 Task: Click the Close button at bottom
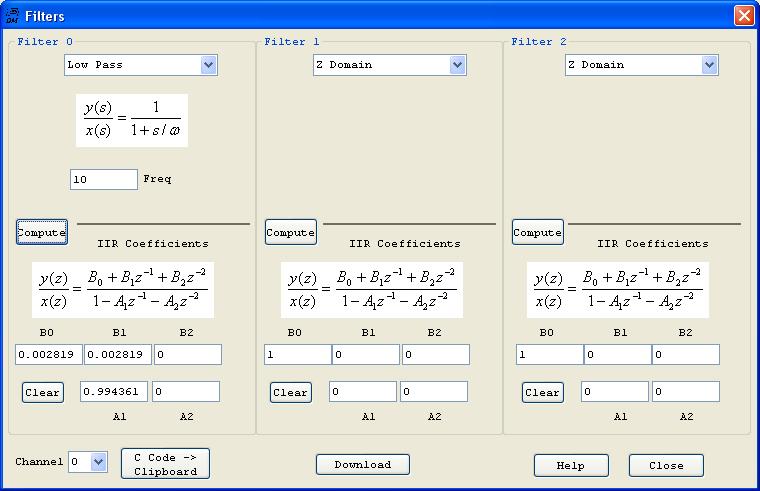pos(666,465)
